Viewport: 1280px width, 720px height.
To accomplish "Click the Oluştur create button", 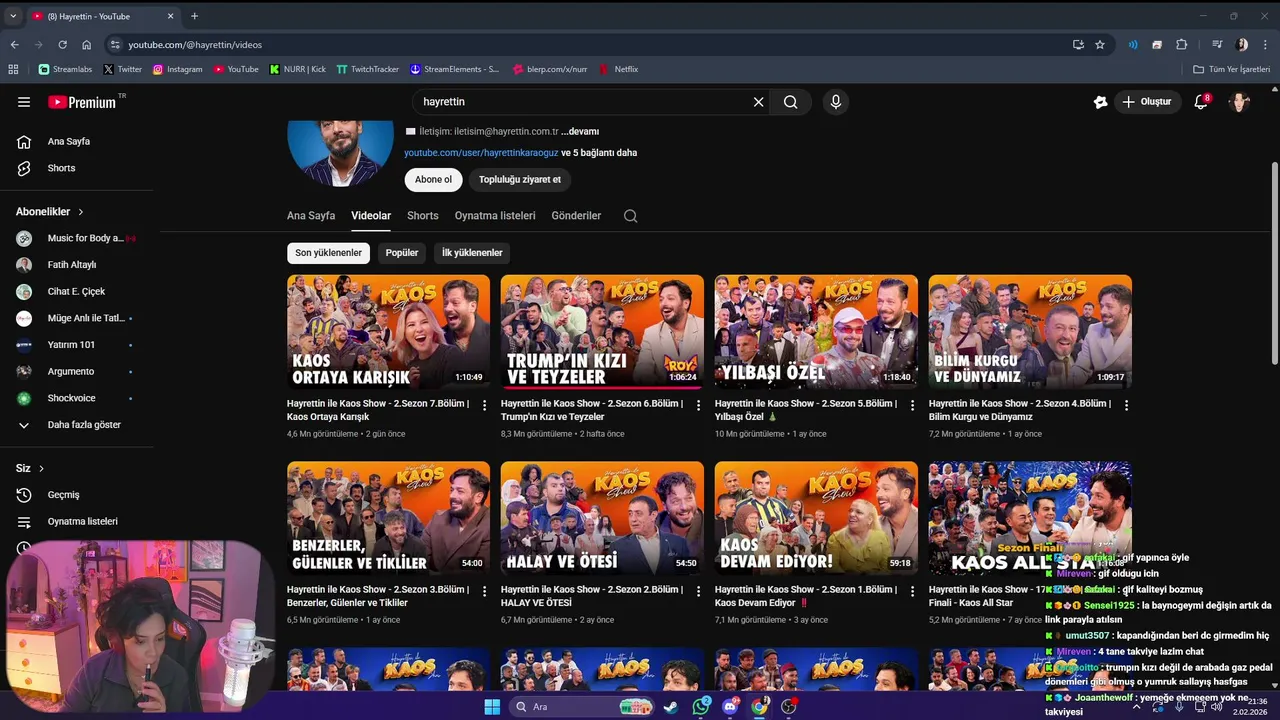I will [x=1146, y=102].
